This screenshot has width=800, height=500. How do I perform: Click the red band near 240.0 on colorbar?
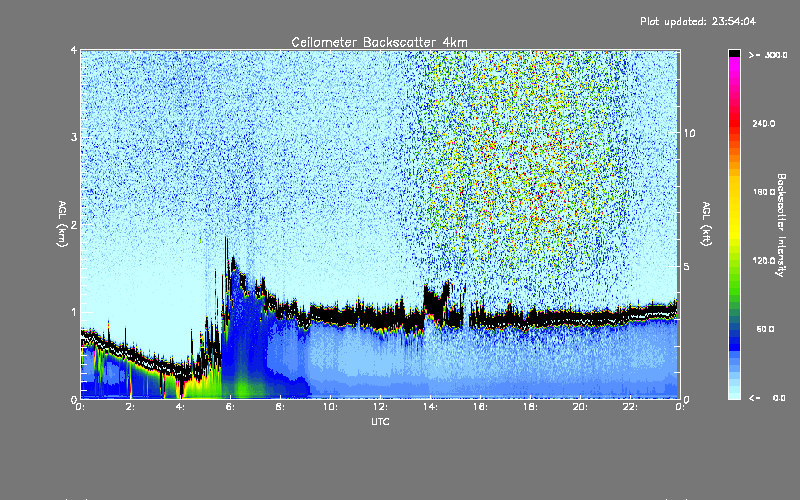tap(734, 122)
